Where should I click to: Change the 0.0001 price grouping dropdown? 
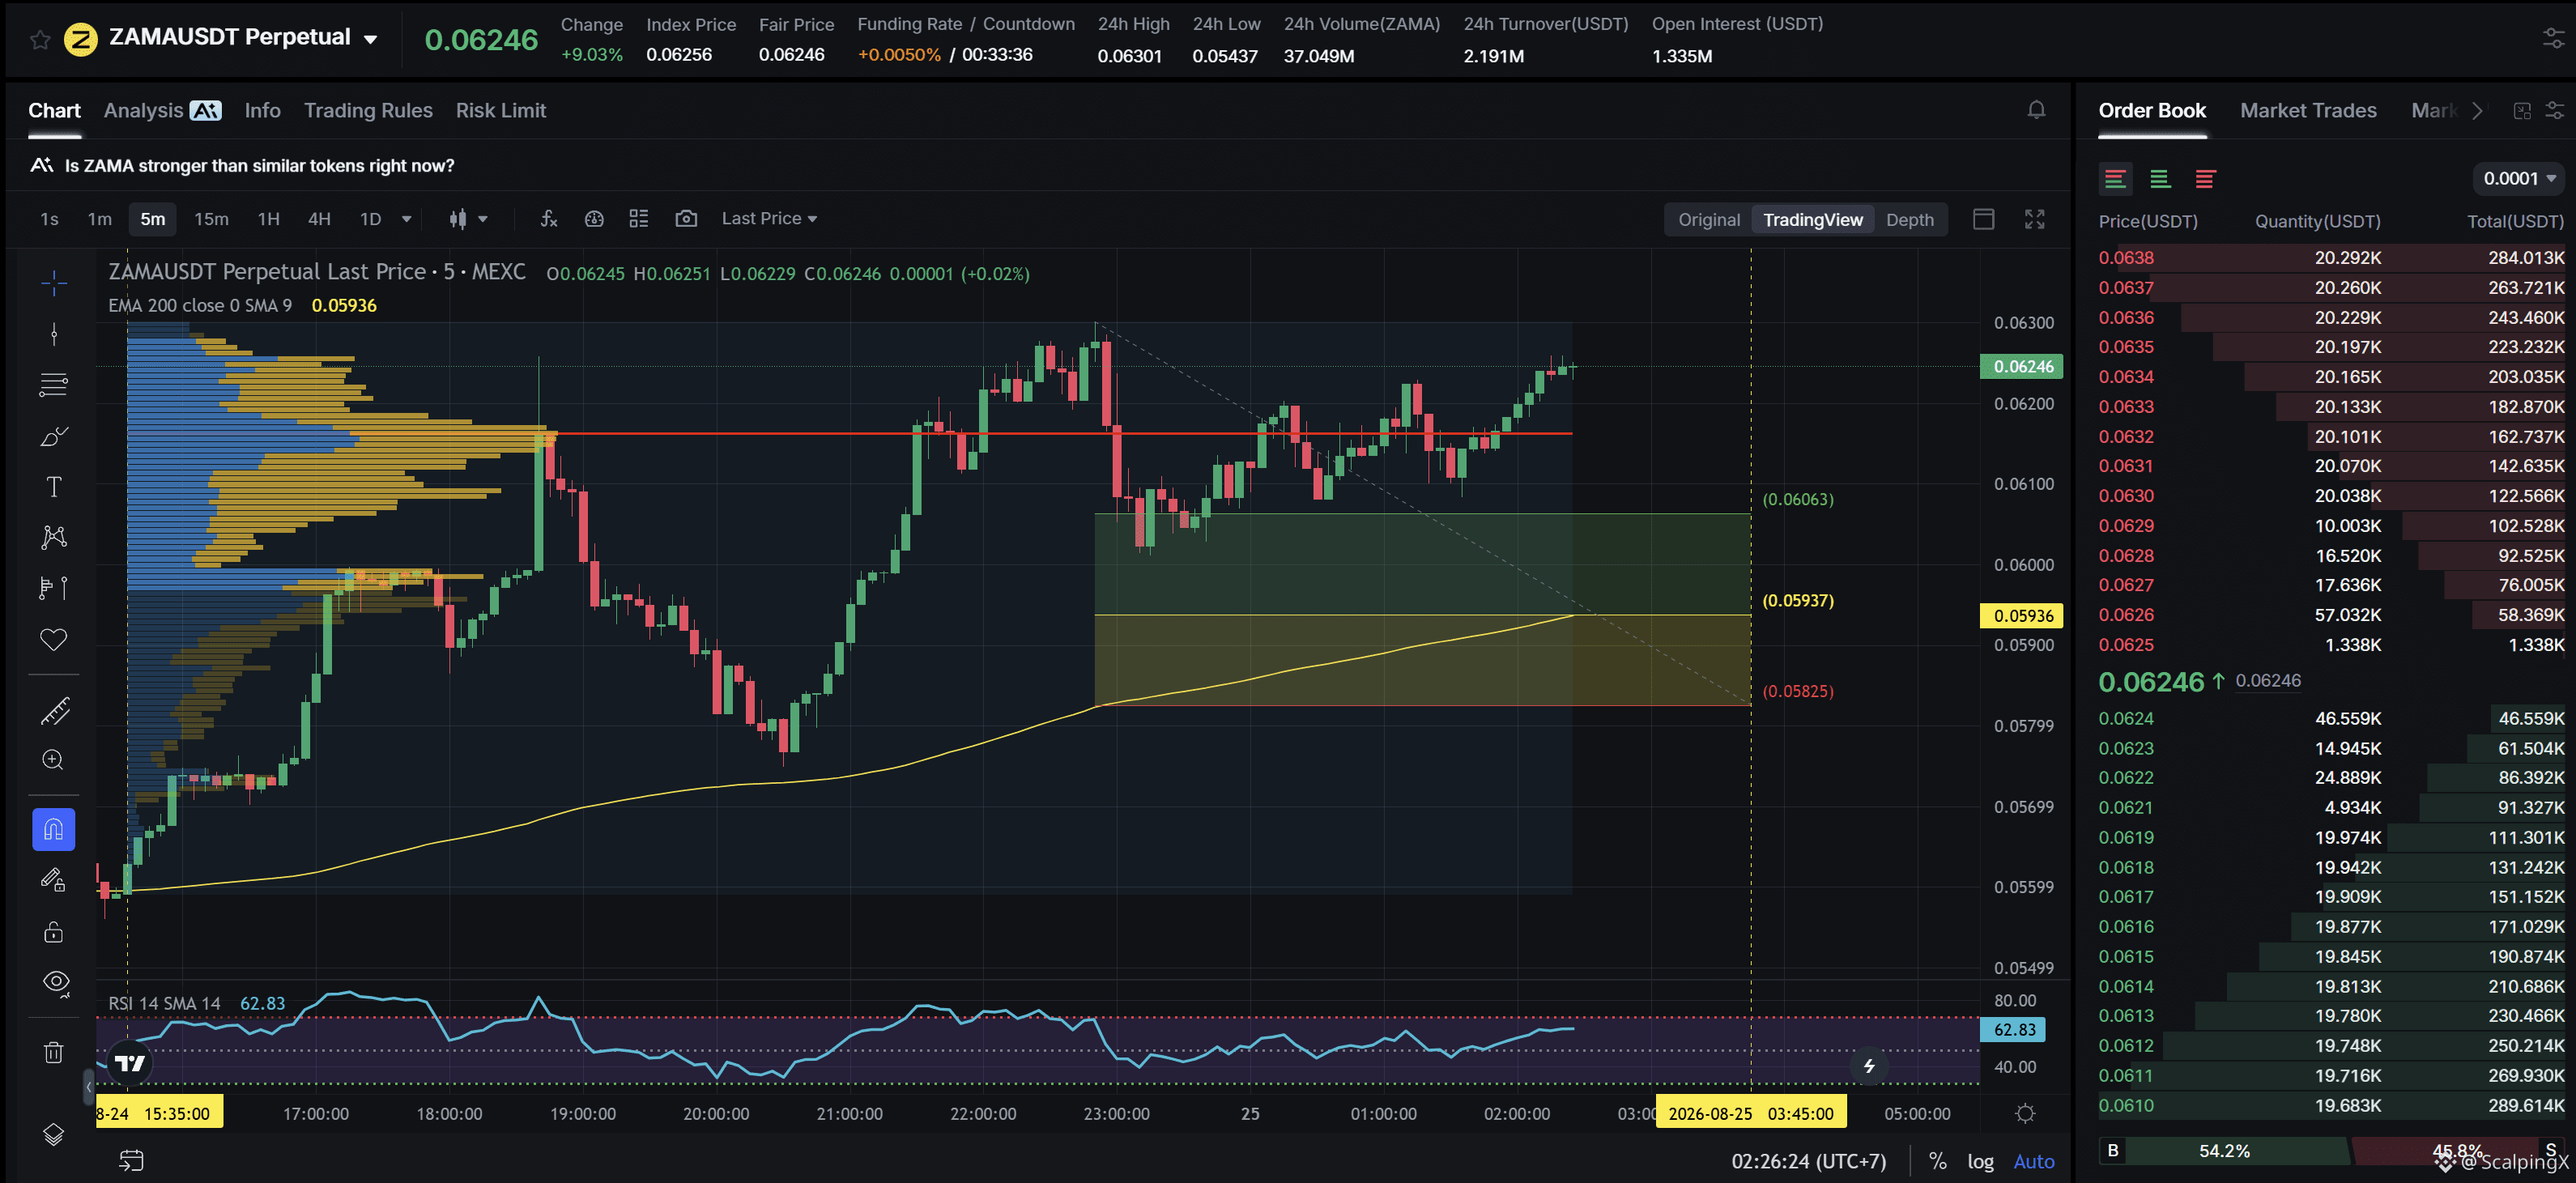2518,179
